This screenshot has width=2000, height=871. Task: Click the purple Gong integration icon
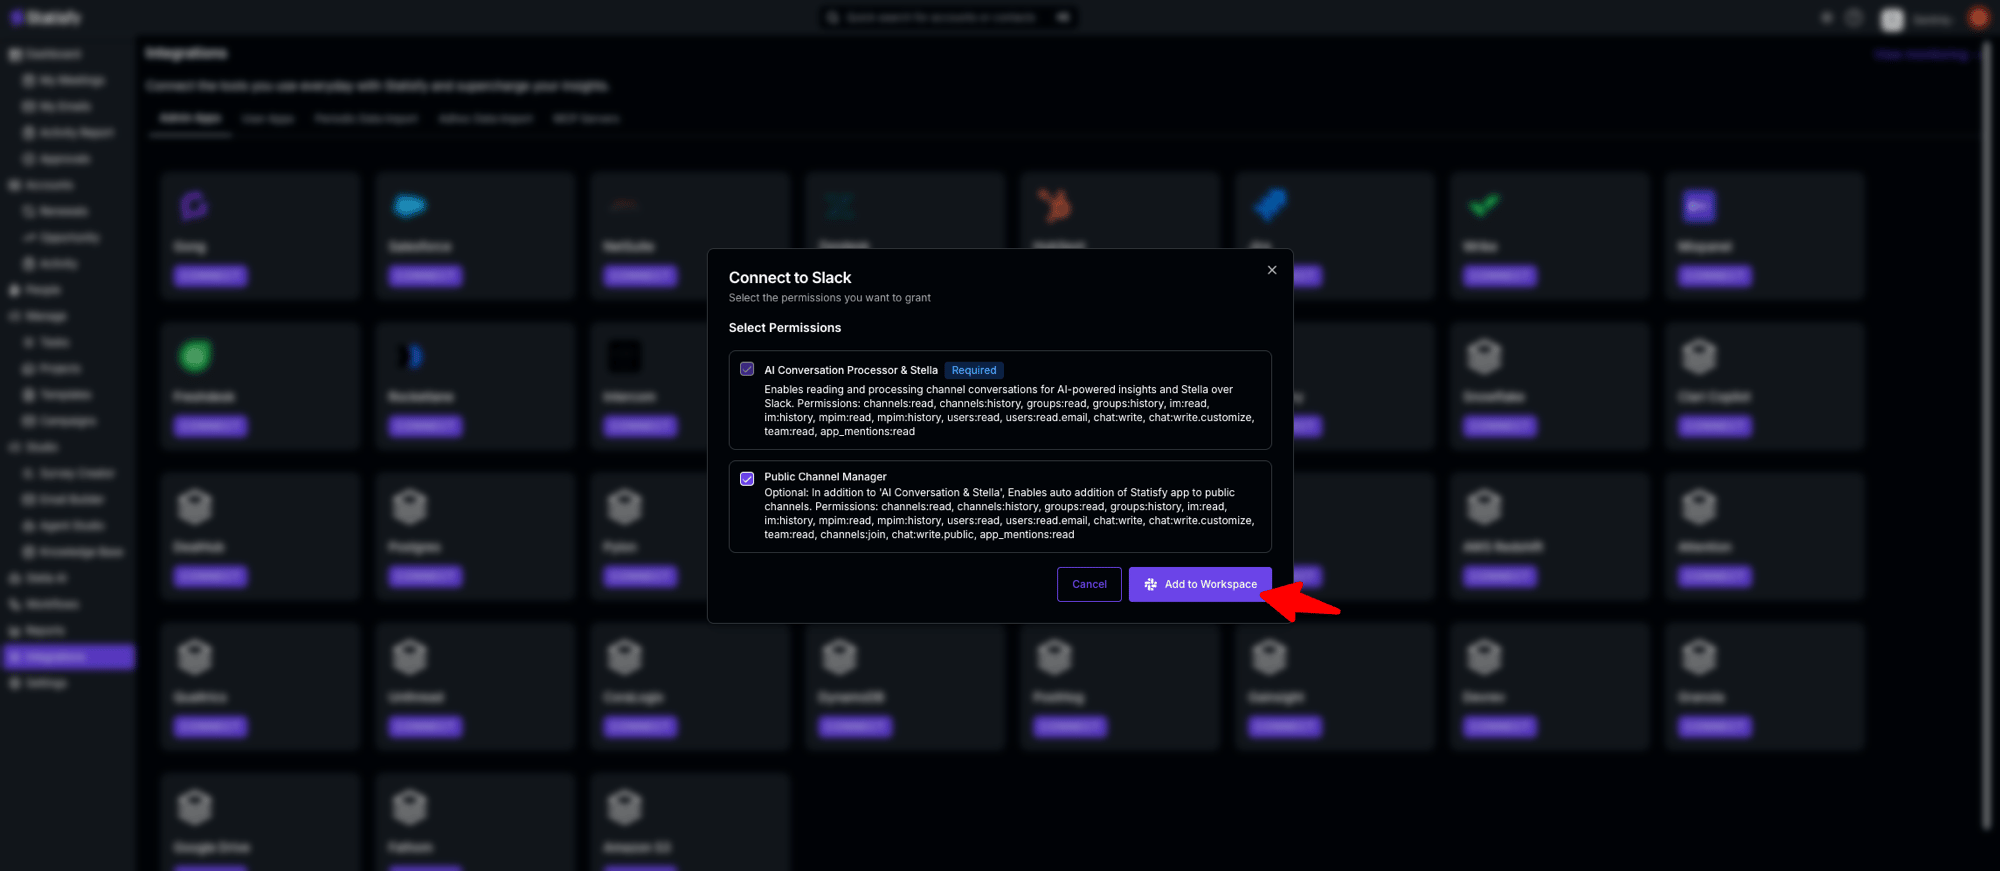point(194,206)
